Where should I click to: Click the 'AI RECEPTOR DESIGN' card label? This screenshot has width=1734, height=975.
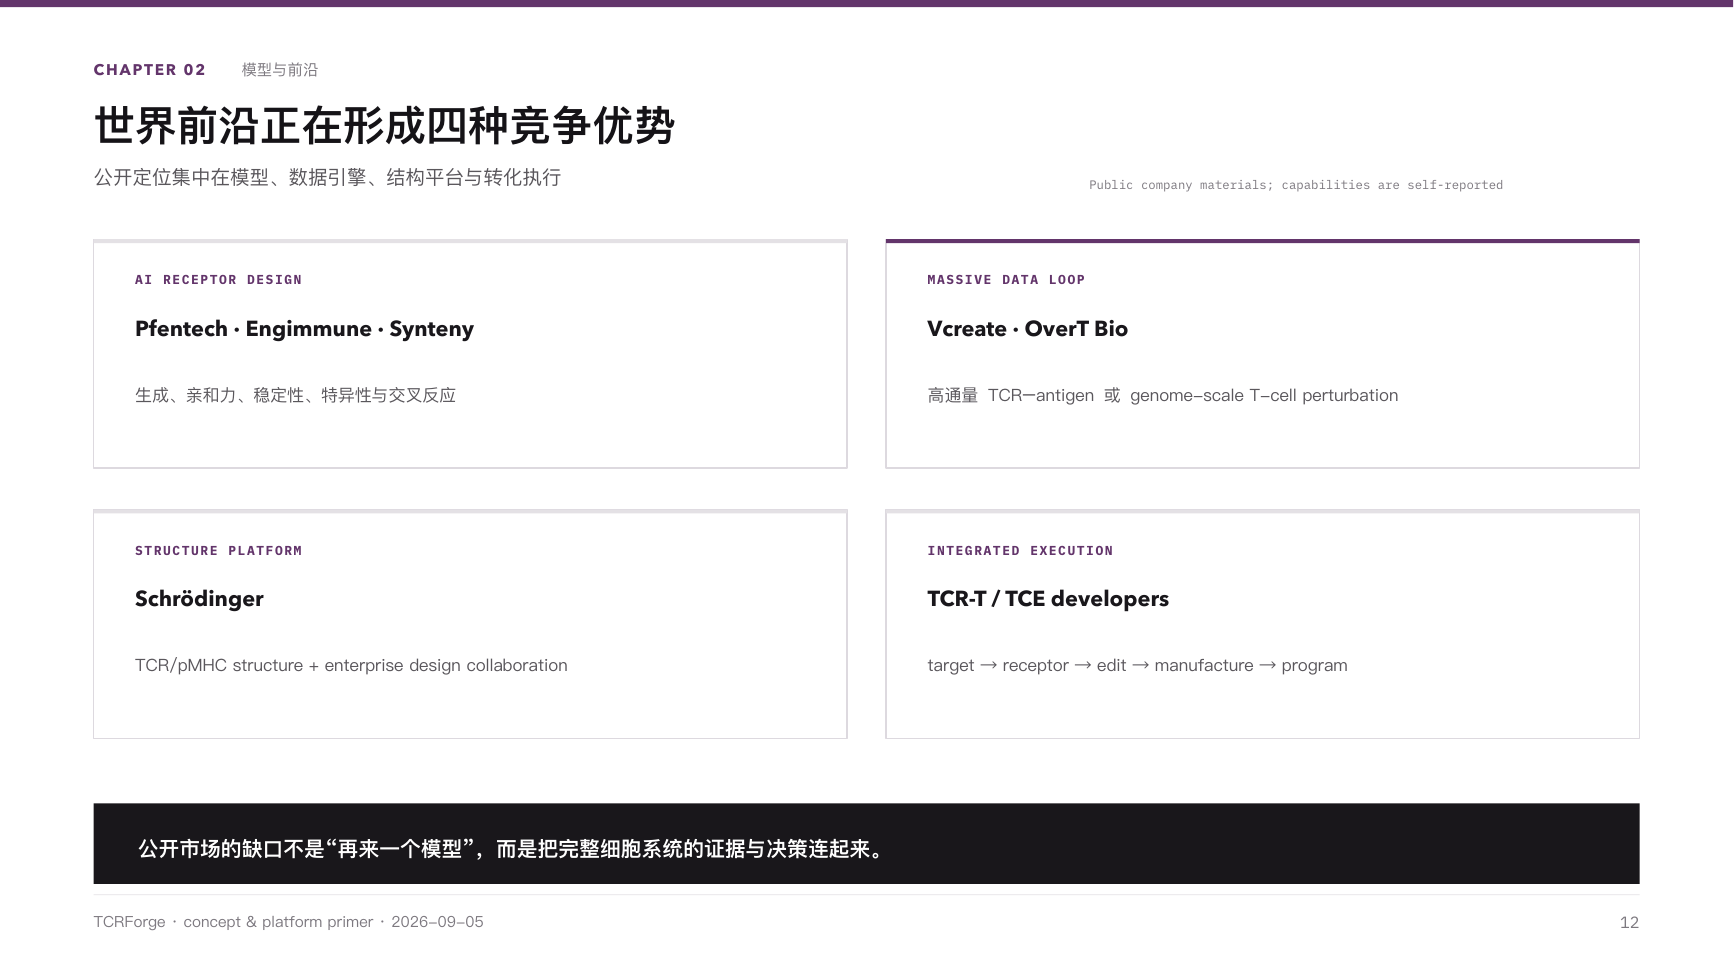(218, 280)
